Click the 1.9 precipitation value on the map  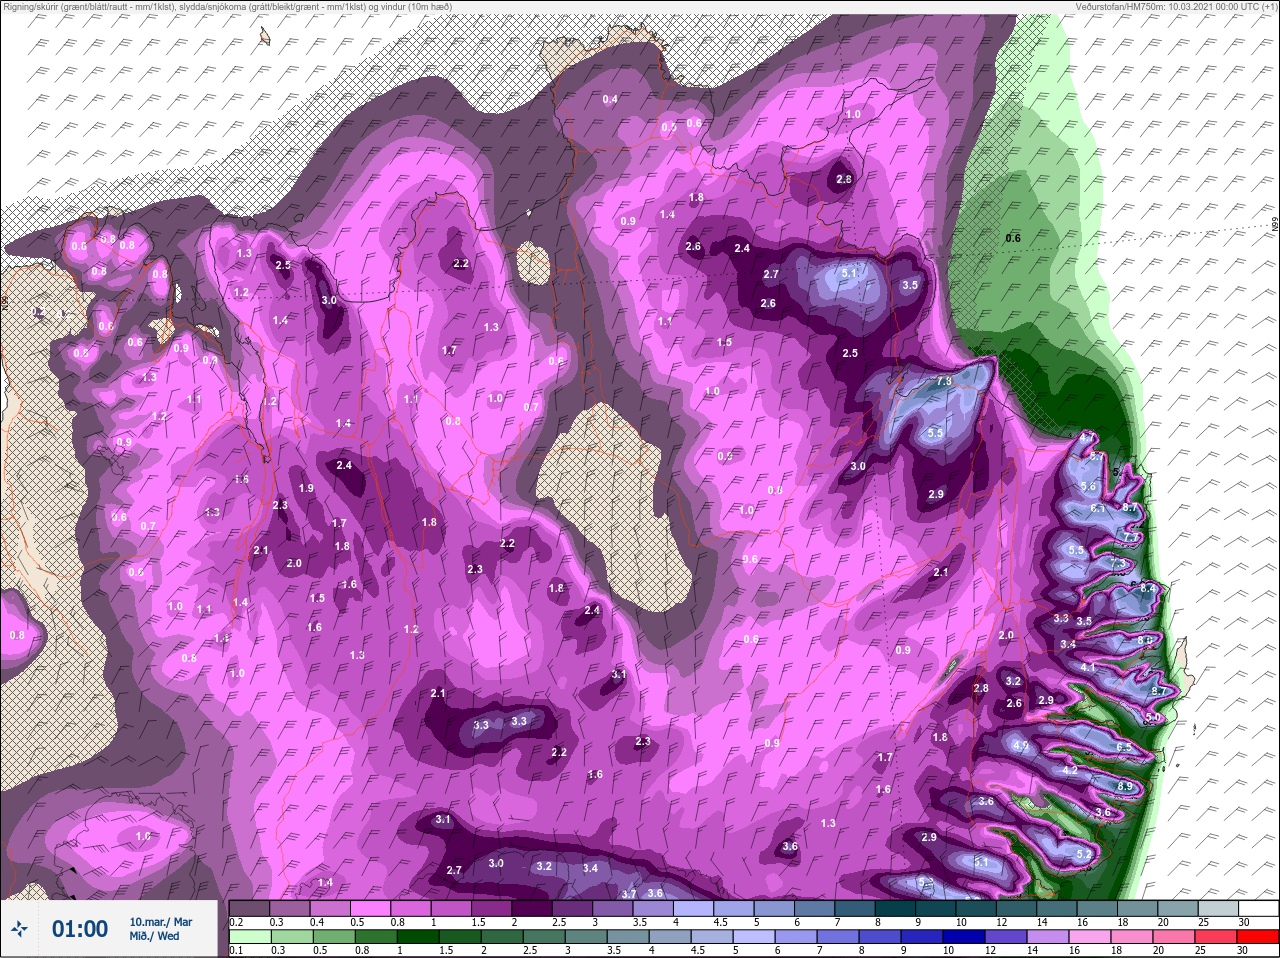click(307, 488)
